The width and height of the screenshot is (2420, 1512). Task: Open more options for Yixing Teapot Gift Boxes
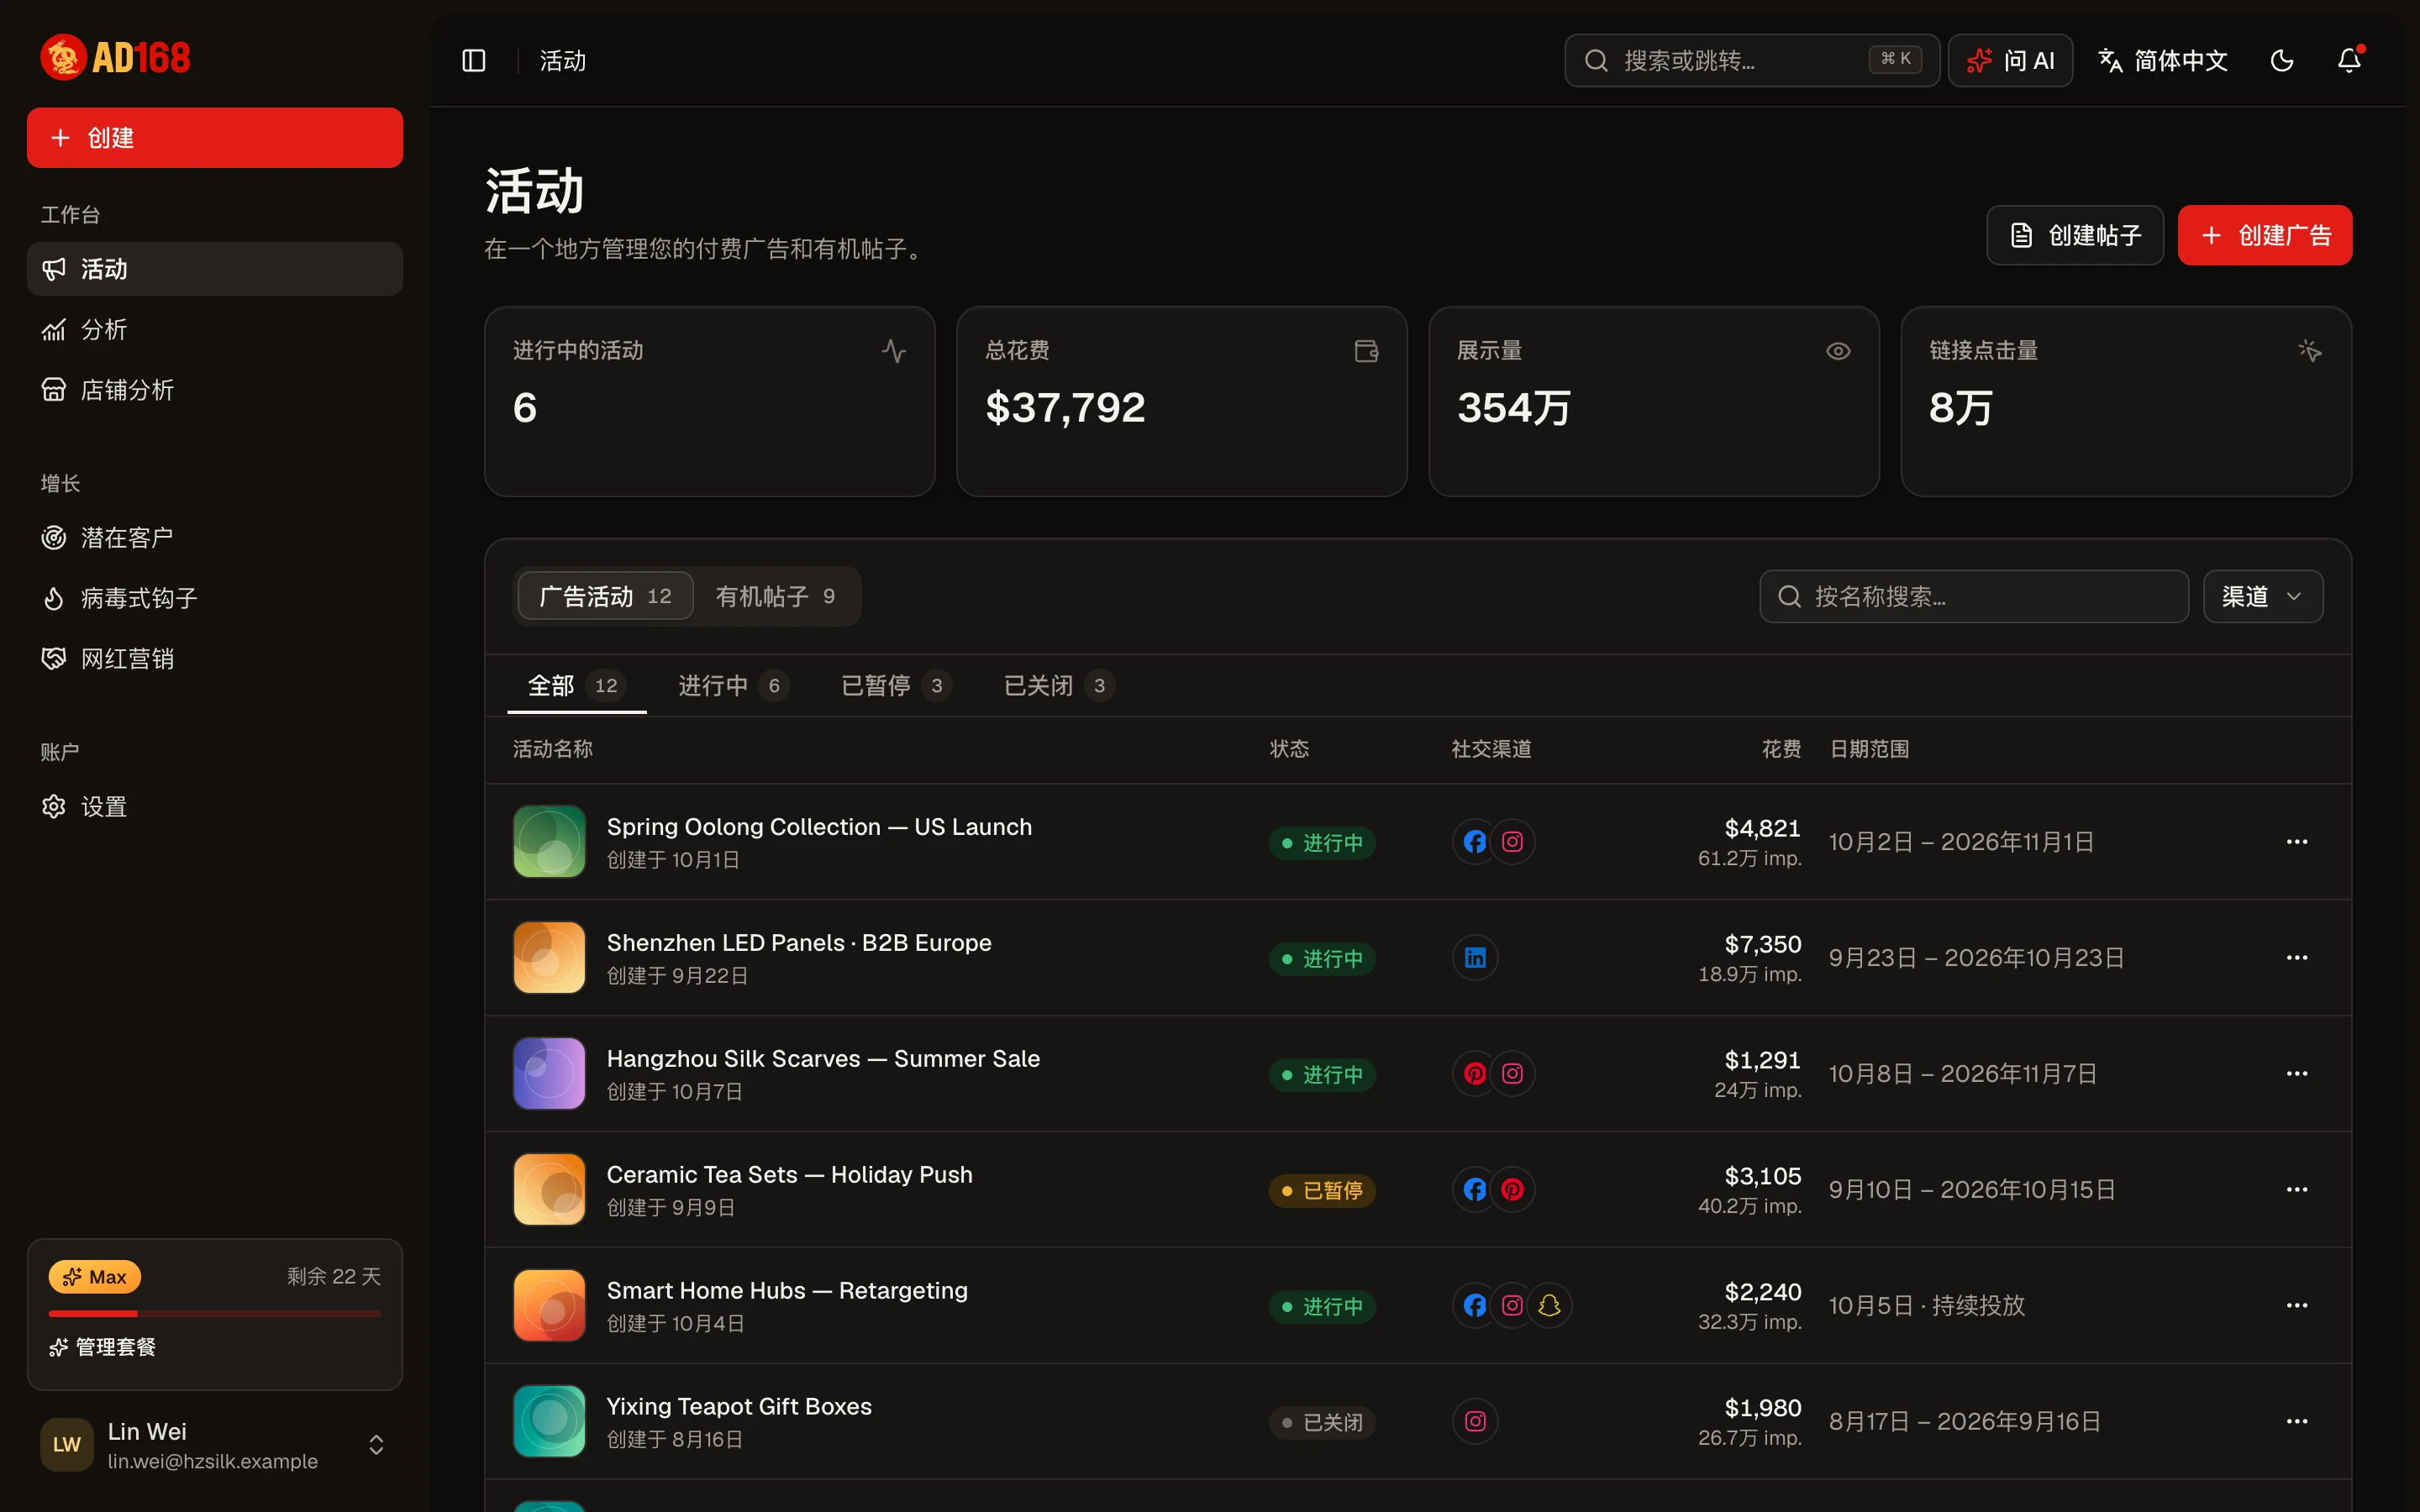point(2297,1422)
